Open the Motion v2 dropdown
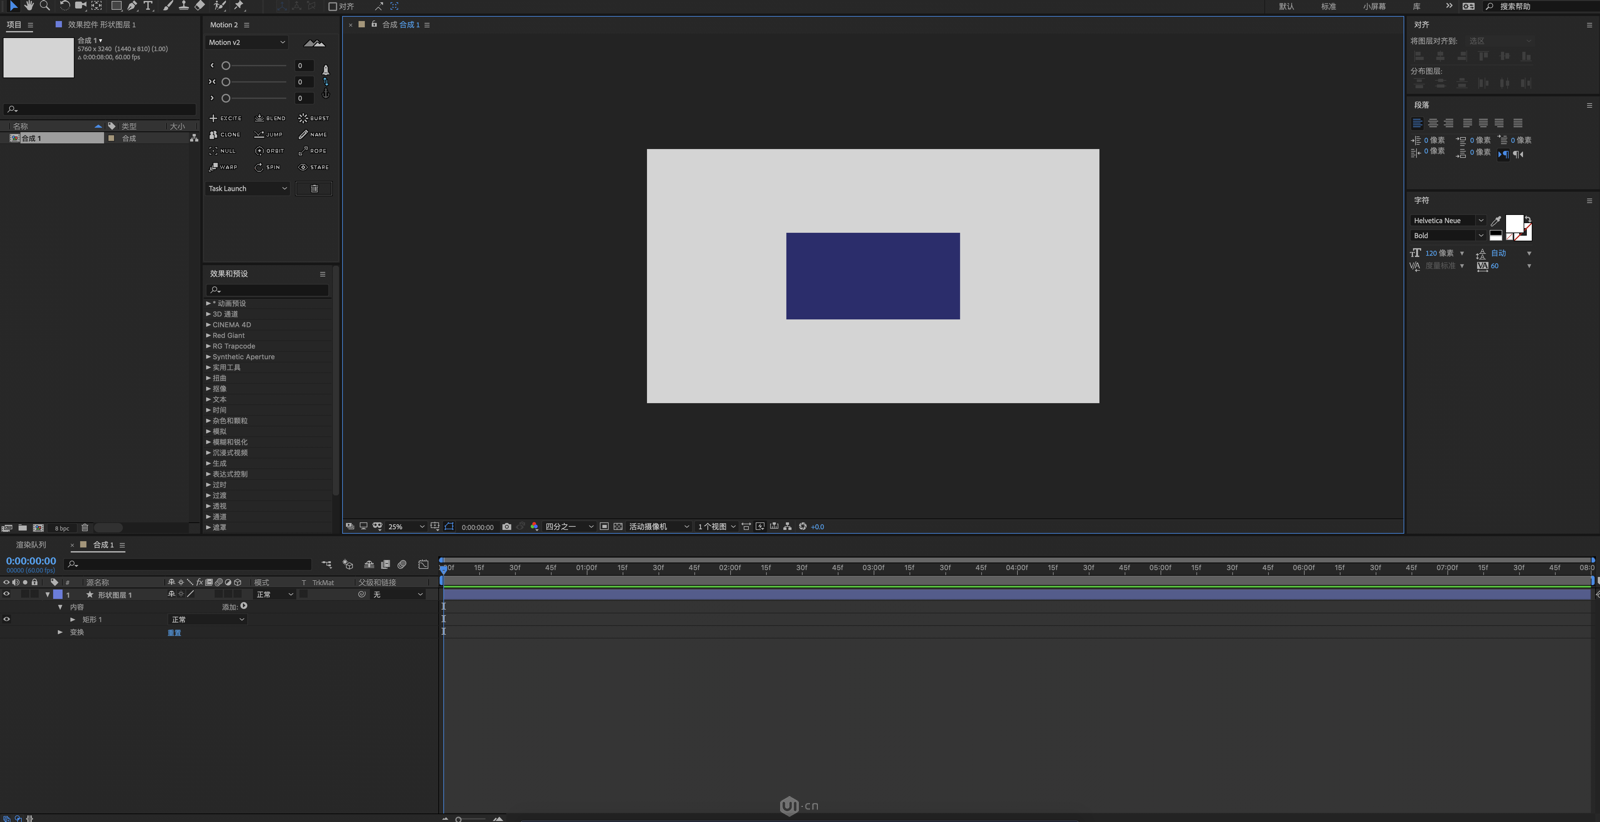The height and width of the screenshot is (822, 1600). [x=247, y=43]
